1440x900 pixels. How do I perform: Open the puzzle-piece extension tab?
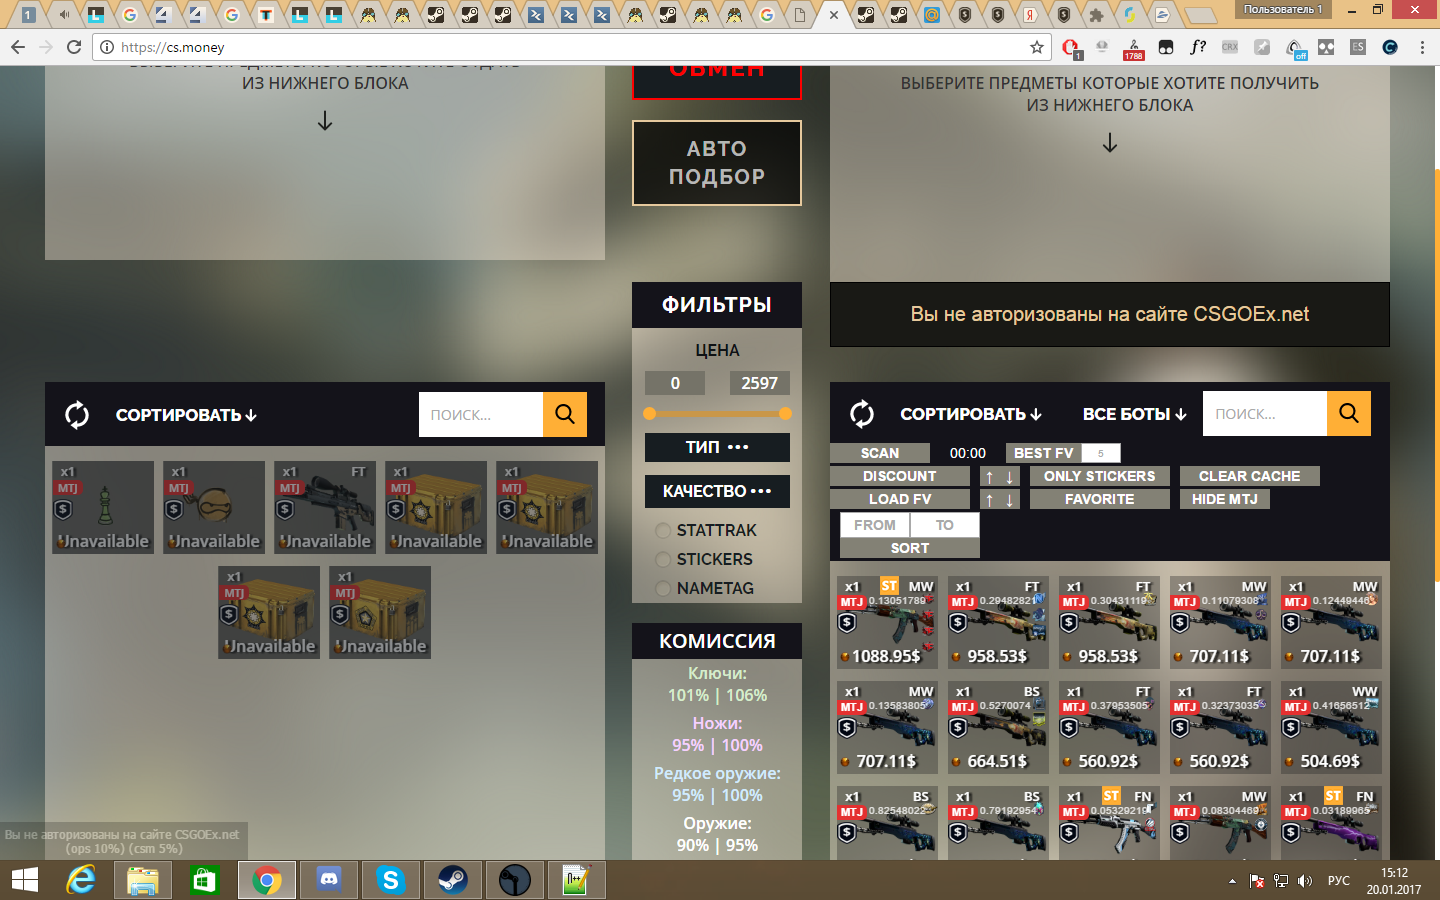(1097, 15)
